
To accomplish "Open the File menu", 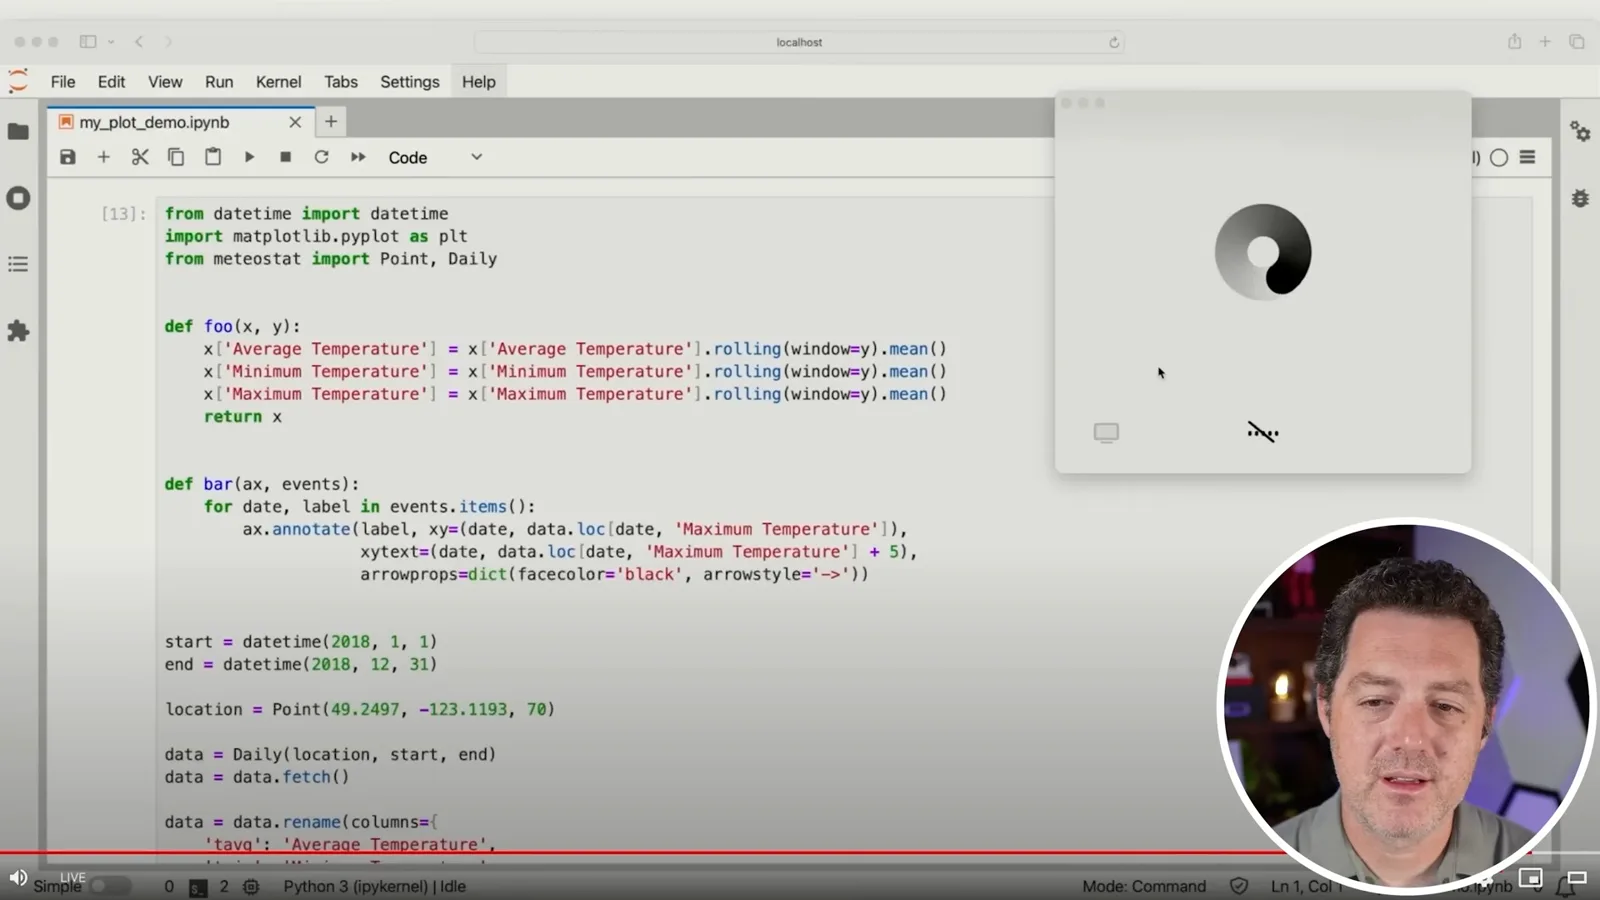I will (x=63, y=82).
